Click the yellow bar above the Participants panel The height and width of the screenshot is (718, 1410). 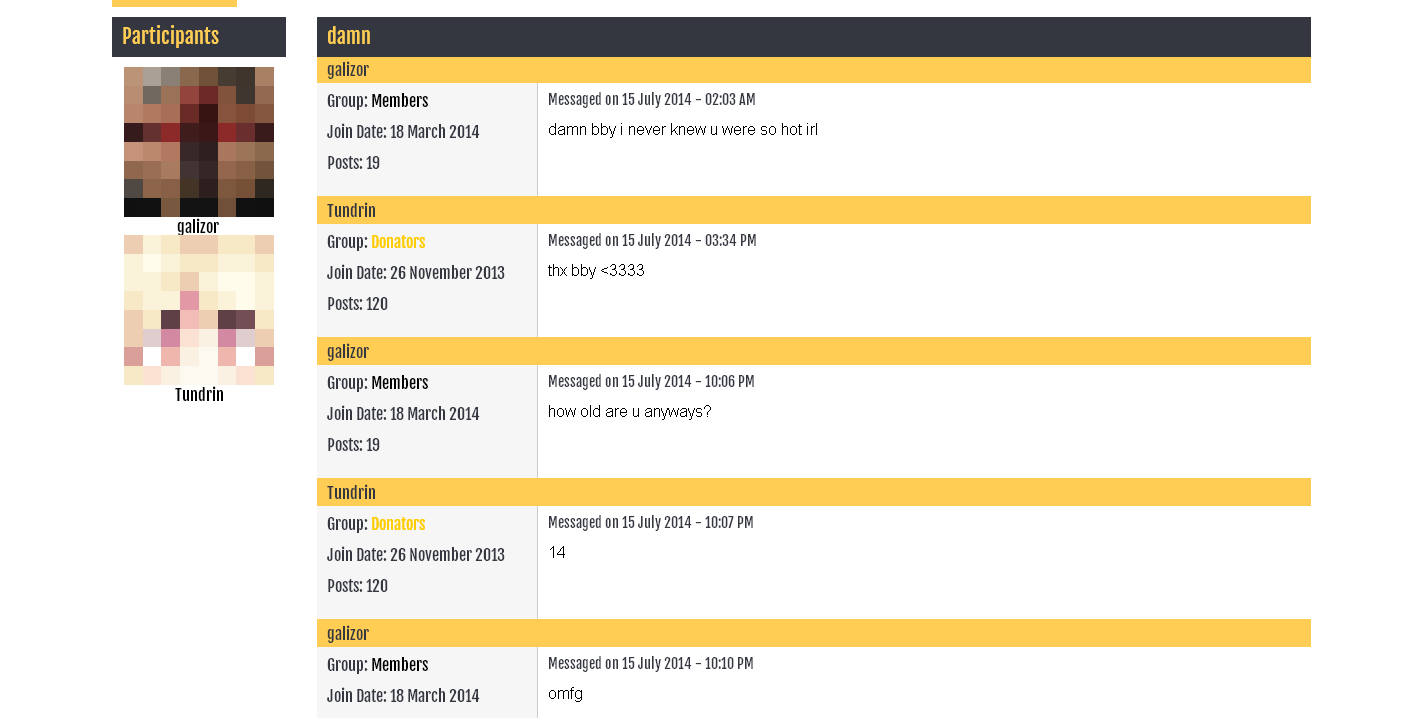174,3
